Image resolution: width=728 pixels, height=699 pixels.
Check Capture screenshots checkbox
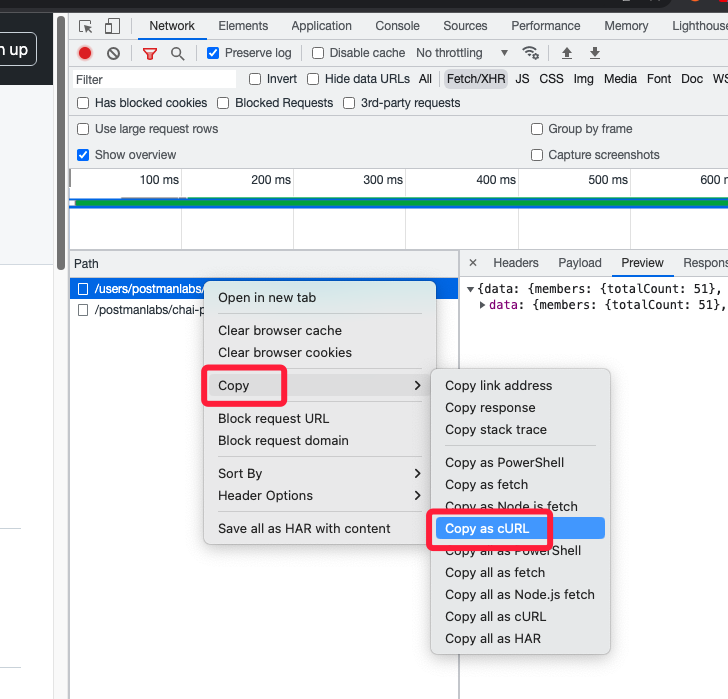(537, 155)
